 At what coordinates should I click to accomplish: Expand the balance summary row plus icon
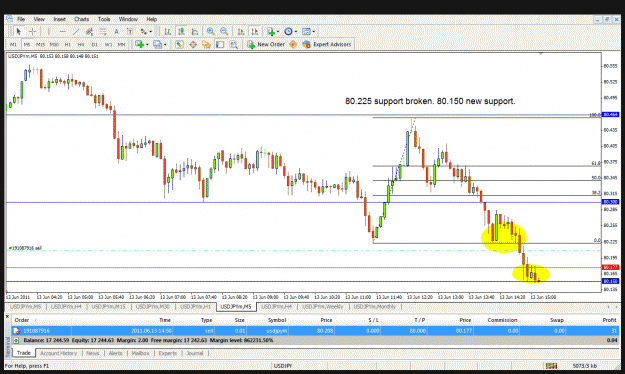pos(16,340)
